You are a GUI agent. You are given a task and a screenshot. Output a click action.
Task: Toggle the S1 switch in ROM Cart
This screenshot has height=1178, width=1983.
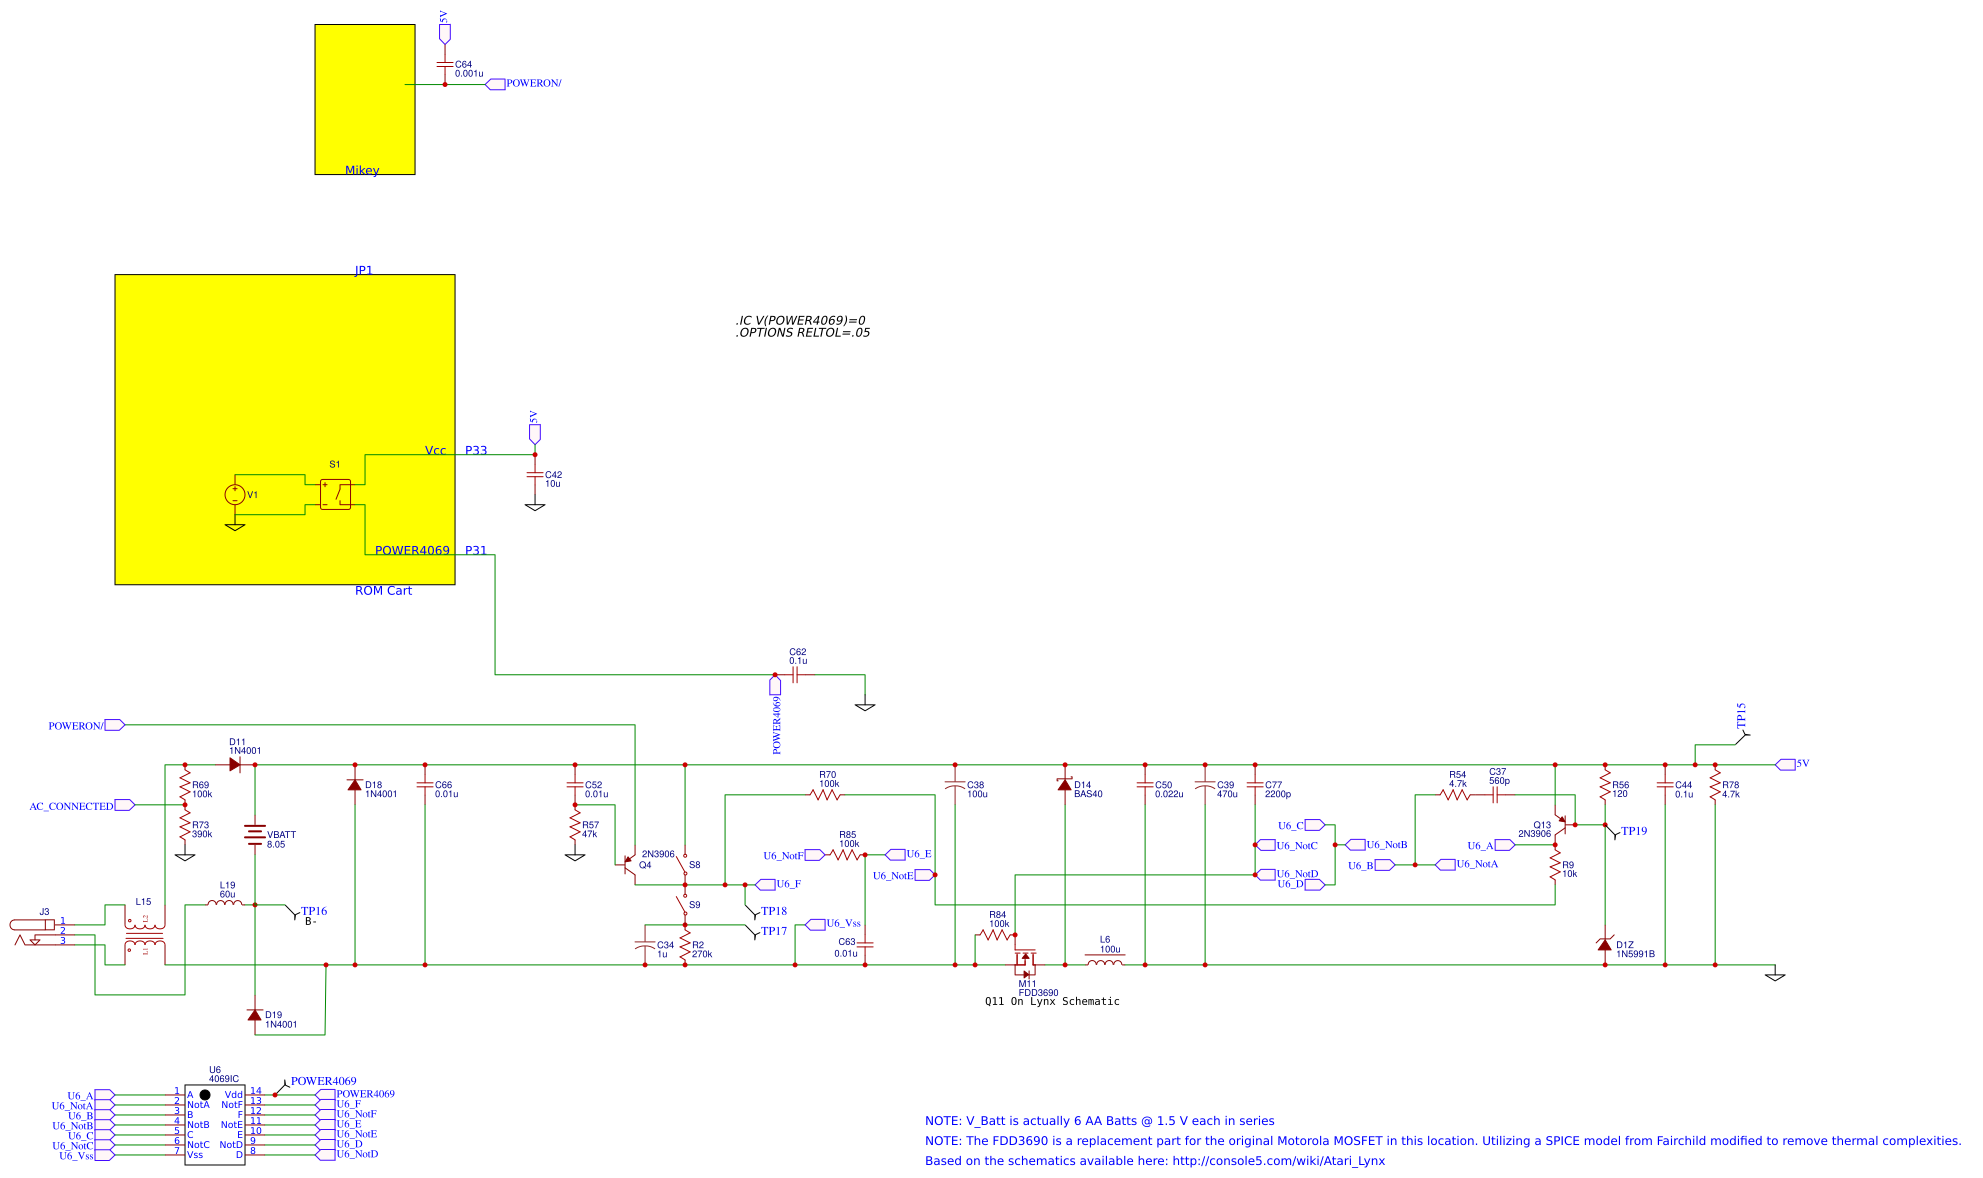(x=335, y=494)
